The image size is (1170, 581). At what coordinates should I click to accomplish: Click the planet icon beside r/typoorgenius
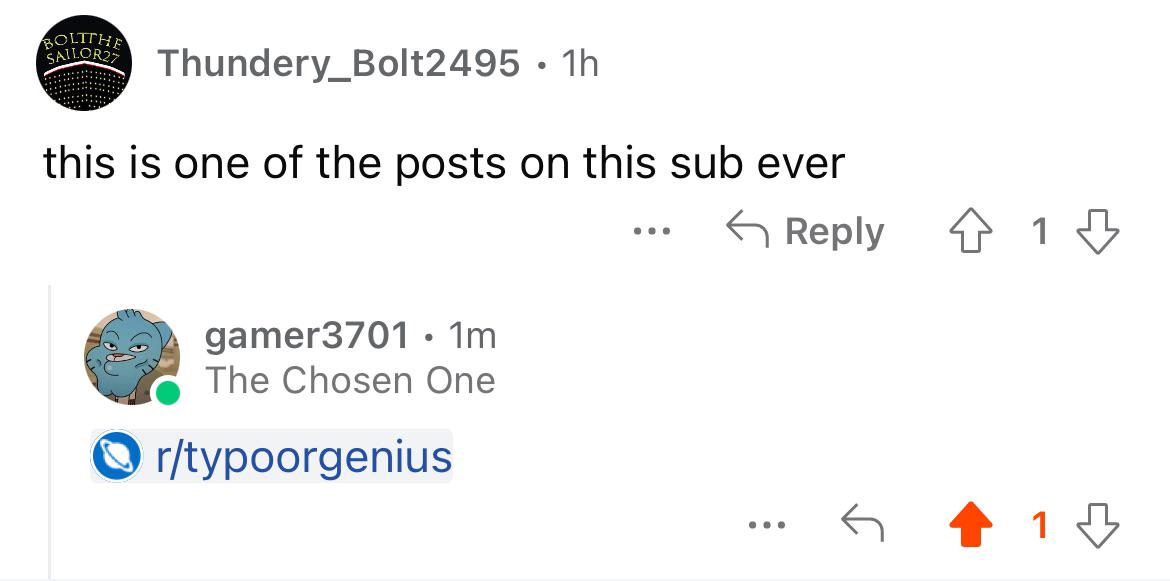coord(116,456)
